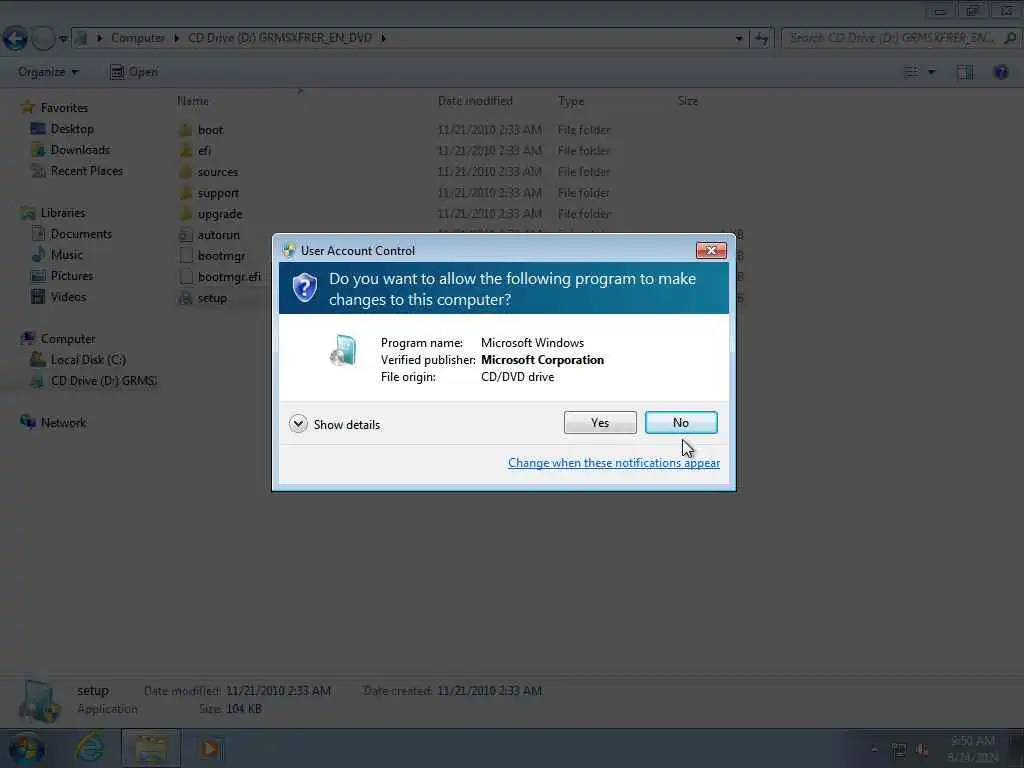Select Network in the navigation pane

pos(63,423)
